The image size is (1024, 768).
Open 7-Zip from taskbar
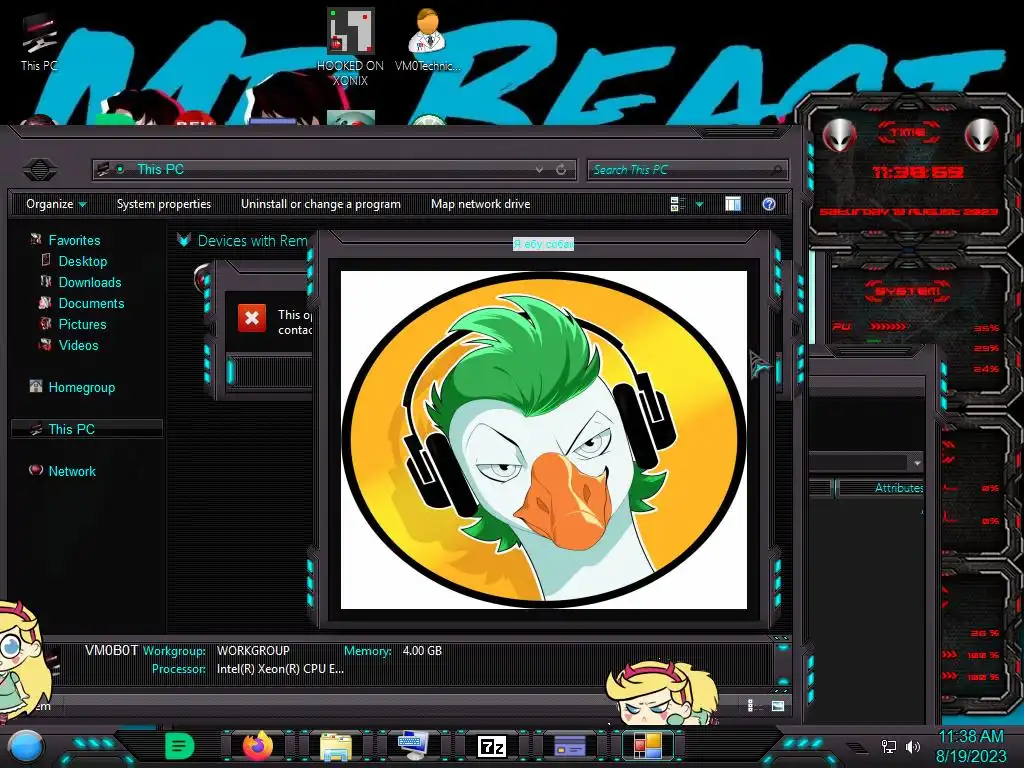492,746
